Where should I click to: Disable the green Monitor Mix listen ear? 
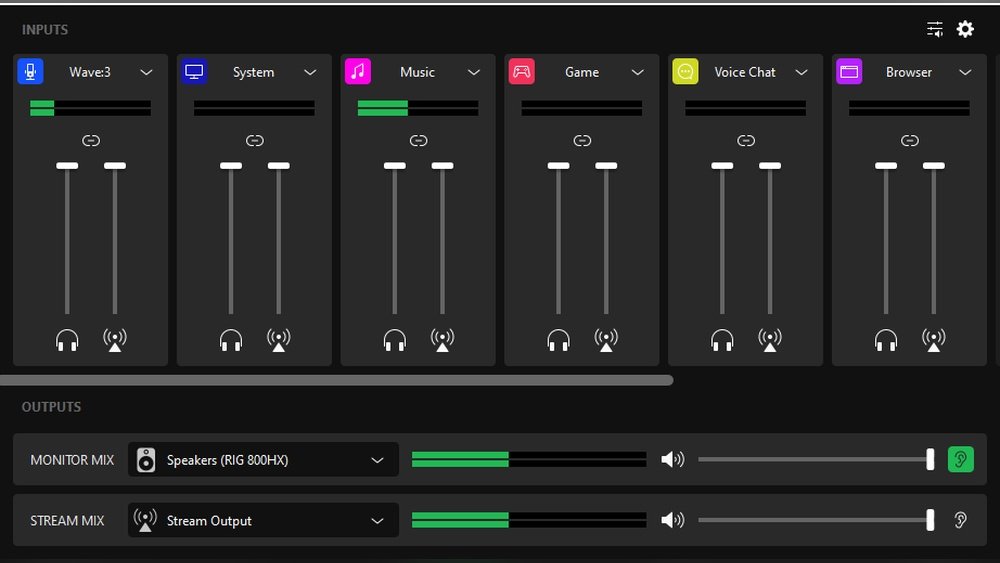960,459
